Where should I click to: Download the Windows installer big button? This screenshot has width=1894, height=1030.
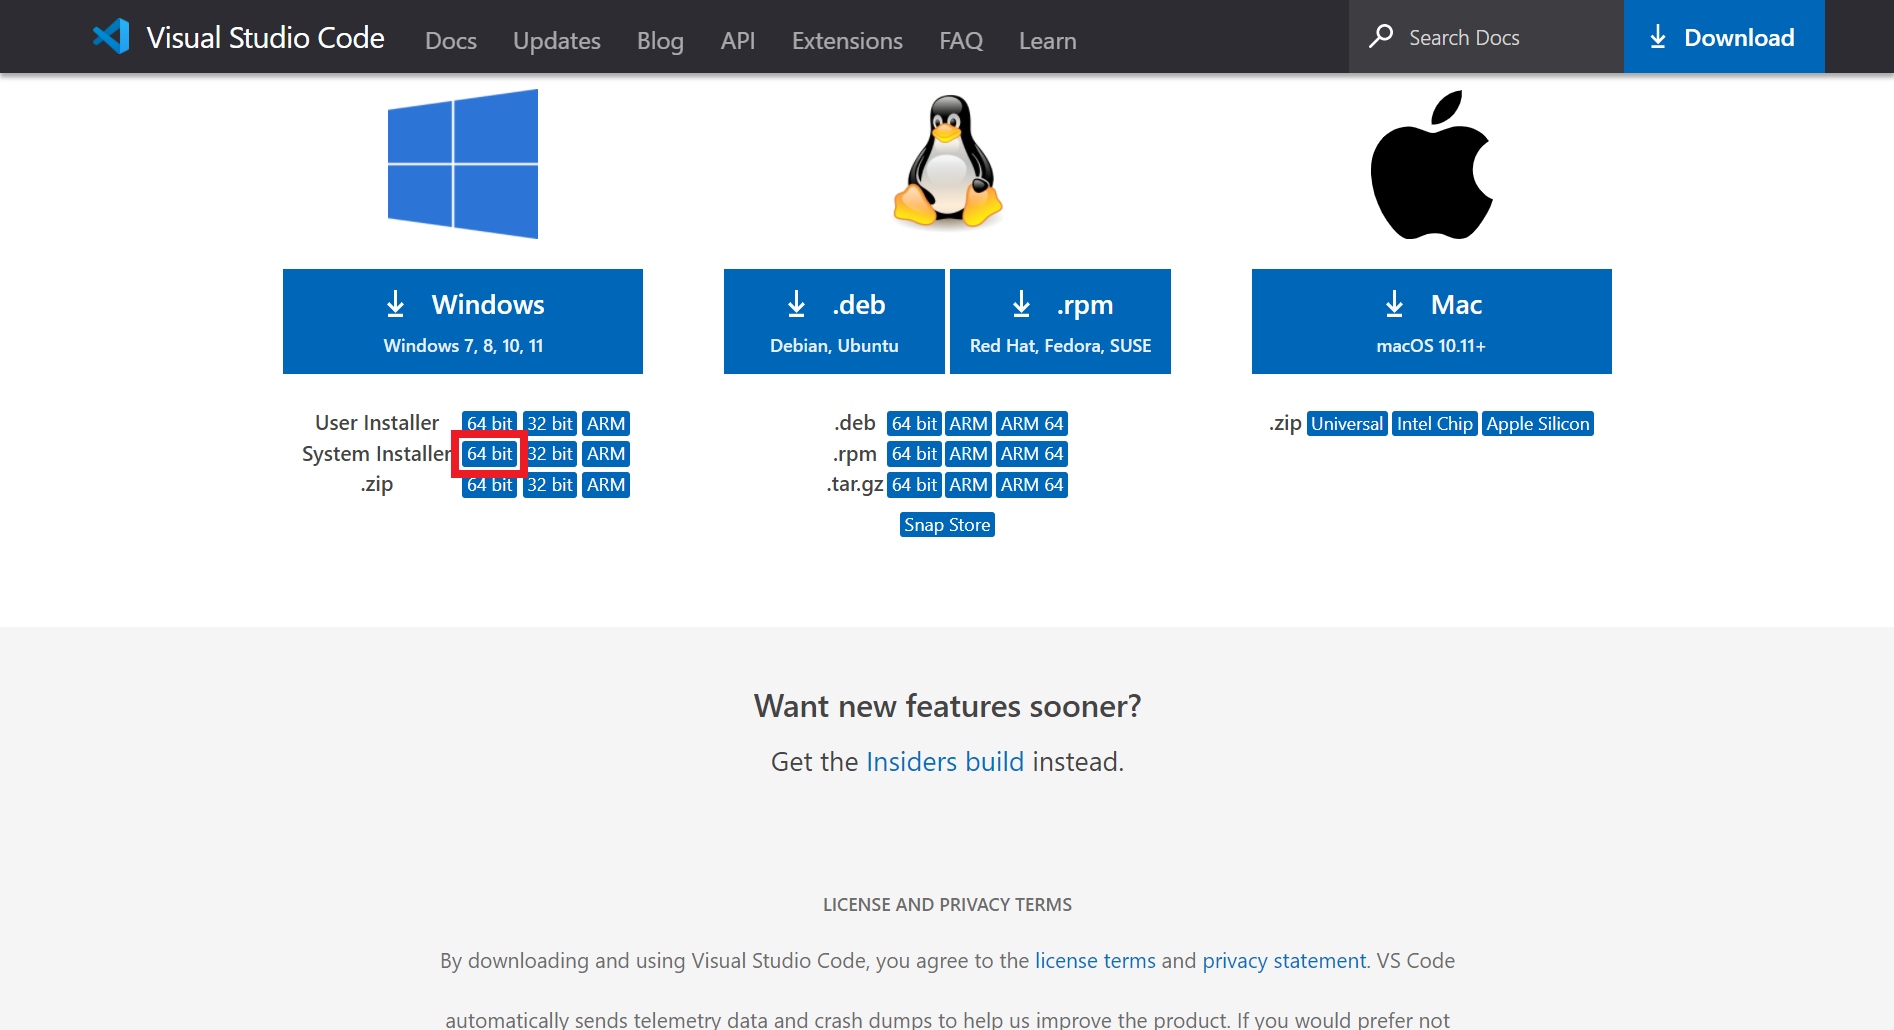coord(463,321)
